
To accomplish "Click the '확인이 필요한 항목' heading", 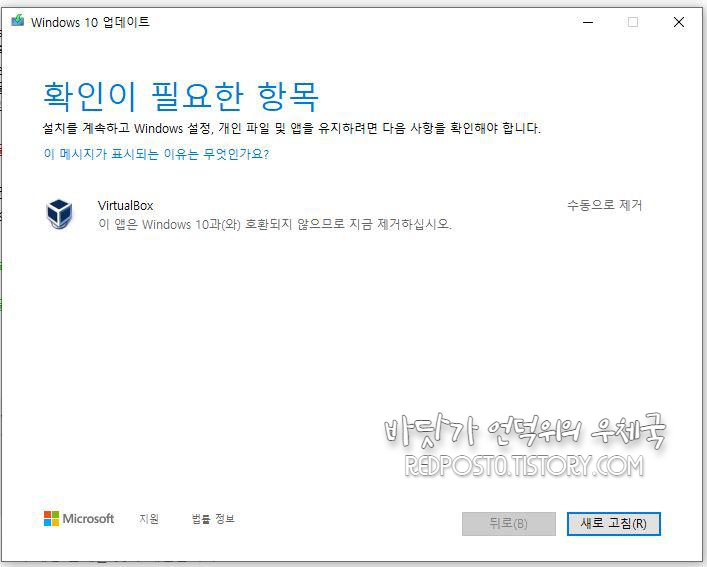I will [181, 96].
